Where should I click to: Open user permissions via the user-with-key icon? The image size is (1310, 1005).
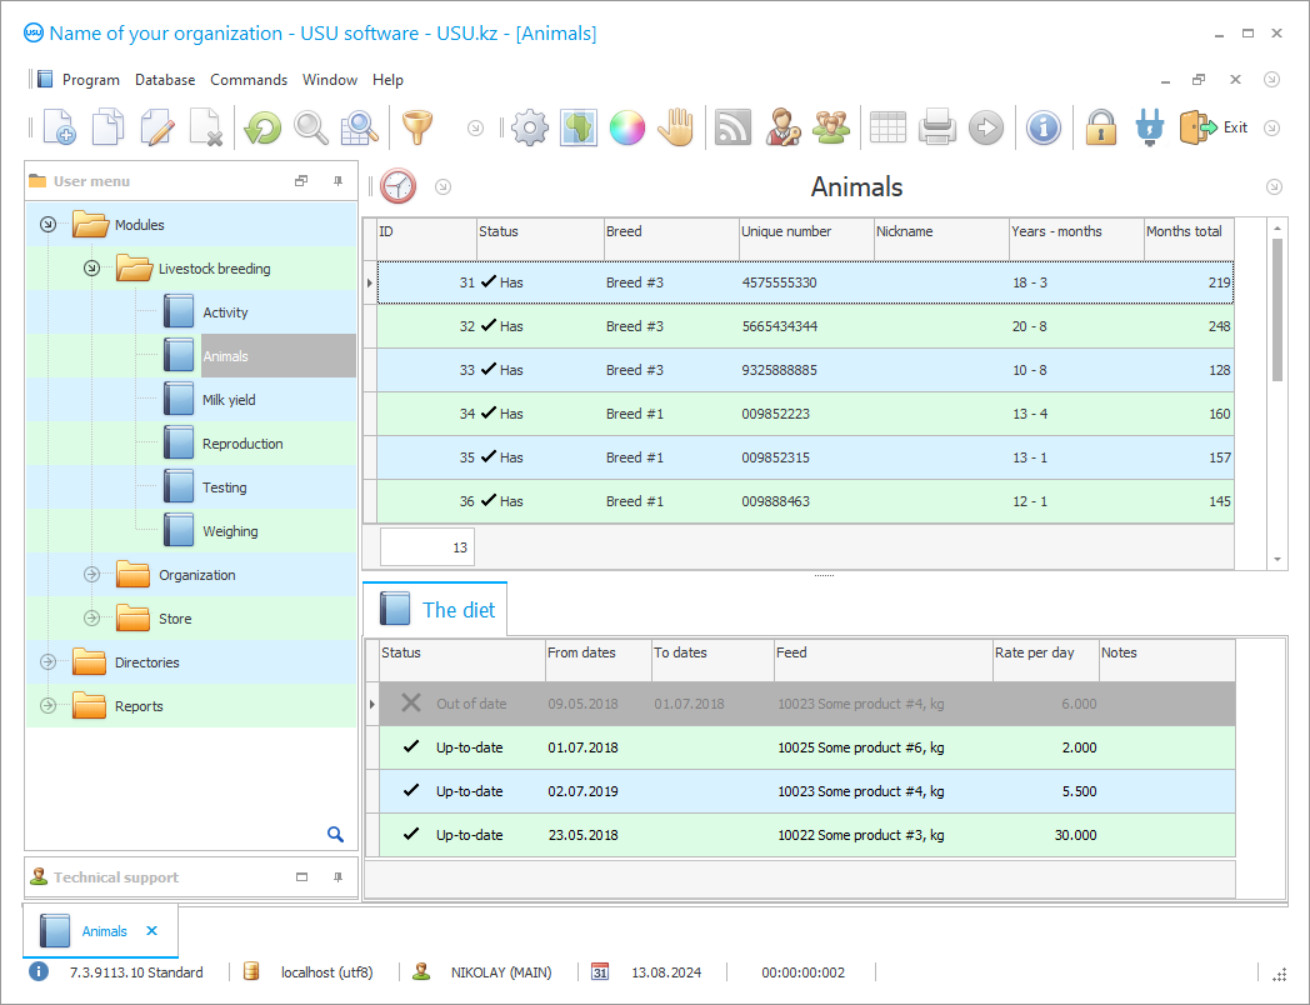[784, 127]
